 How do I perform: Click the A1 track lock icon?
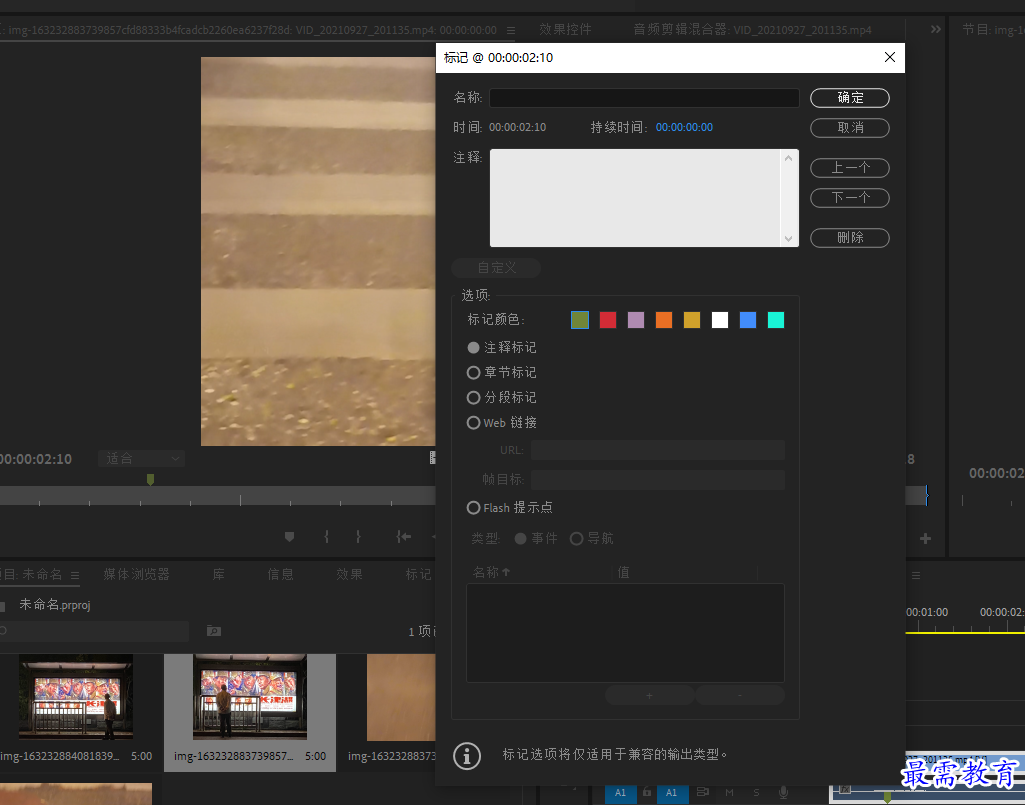click(x=647, y=792)
